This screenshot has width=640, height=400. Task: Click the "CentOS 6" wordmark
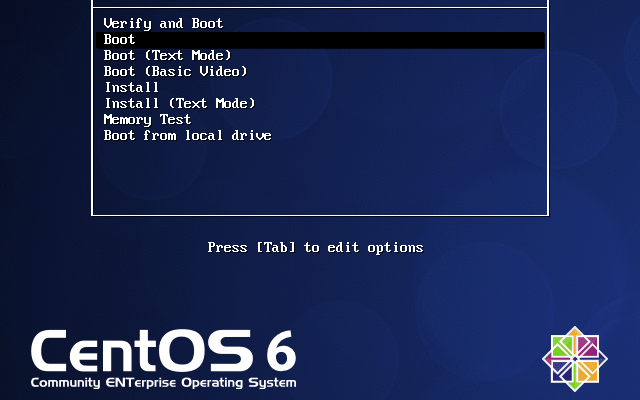pyautogui.click(x=163, y=351)
